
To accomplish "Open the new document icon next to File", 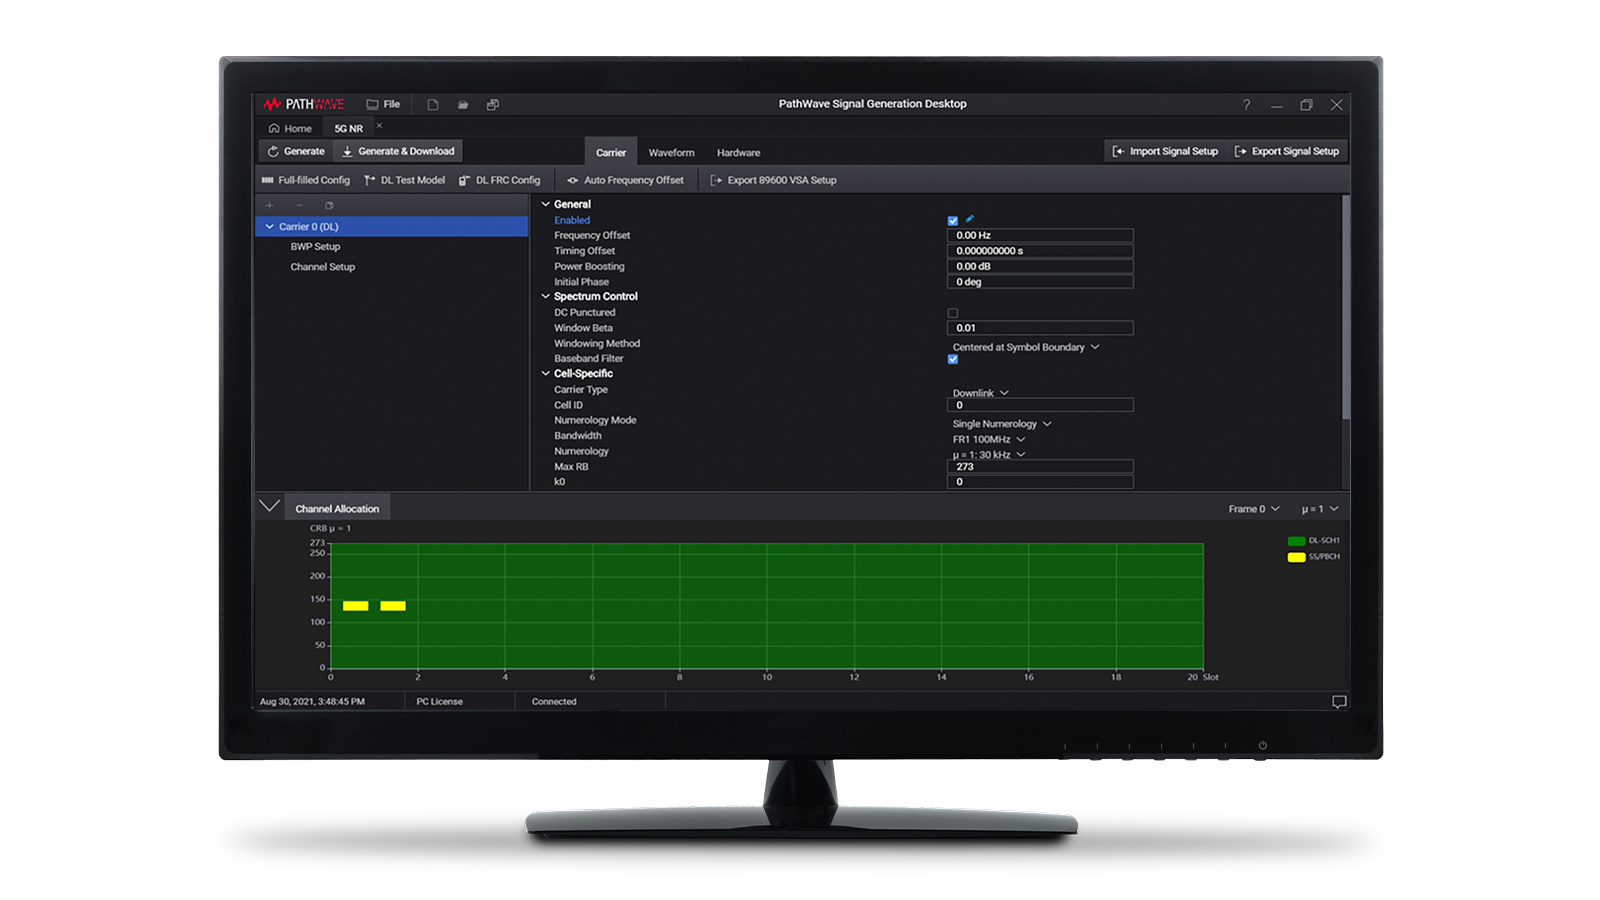I will point(433,103).
